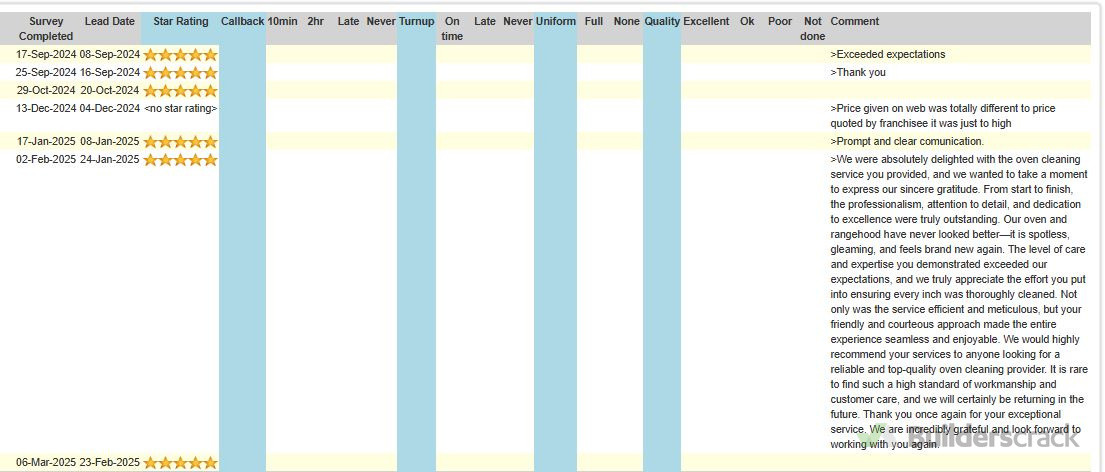Click the Survey Completed column header

tap(46, 28)
